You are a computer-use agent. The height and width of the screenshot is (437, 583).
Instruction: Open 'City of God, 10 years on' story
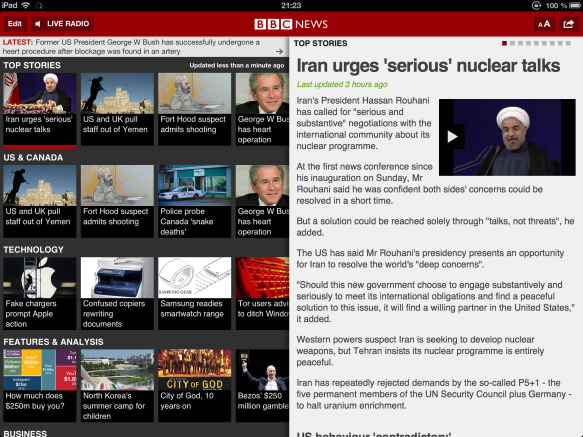pyautogui.click(x=194, y=386)
